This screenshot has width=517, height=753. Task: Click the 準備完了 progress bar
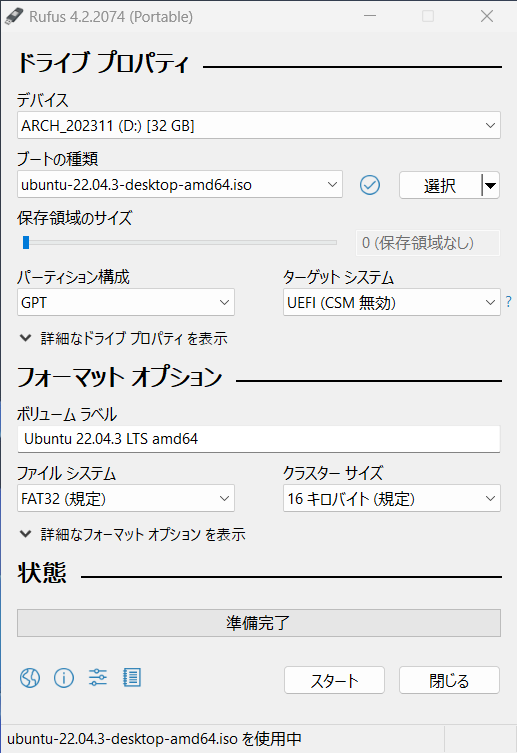(x=259, y=623)
